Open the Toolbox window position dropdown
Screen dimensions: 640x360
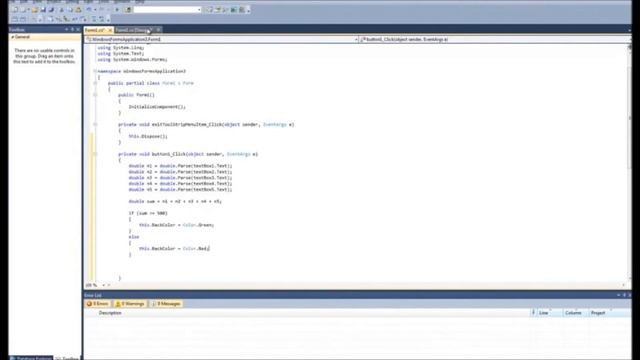pyautogui.click(x=66, y=29)
